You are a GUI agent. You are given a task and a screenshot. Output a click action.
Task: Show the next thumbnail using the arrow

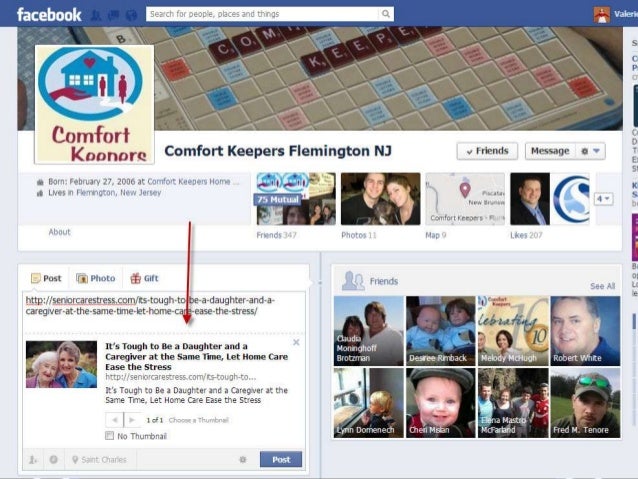(132, 420)
